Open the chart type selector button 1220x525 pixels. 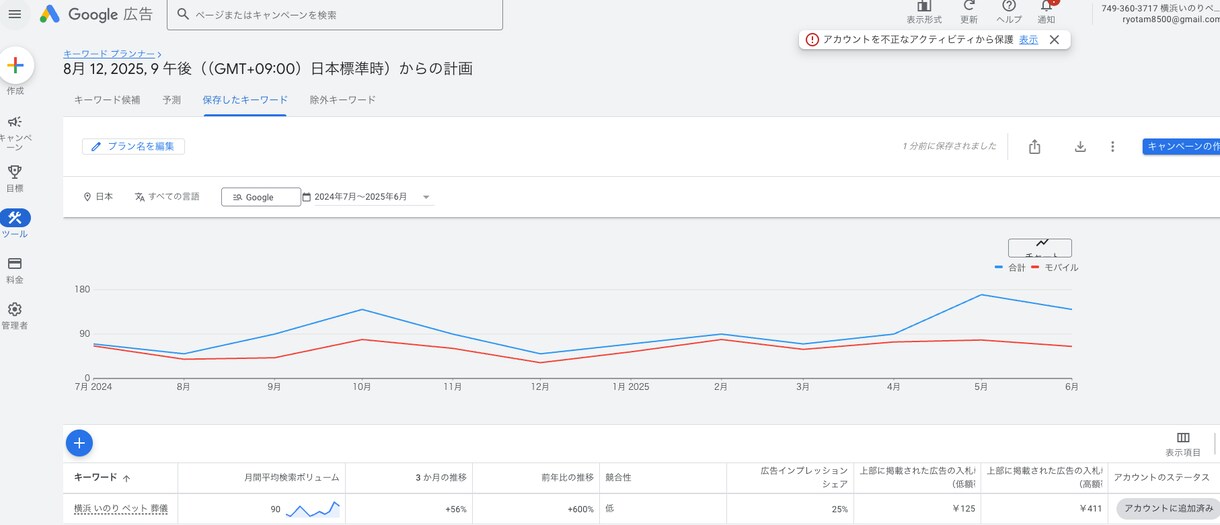pos(1040,247)
